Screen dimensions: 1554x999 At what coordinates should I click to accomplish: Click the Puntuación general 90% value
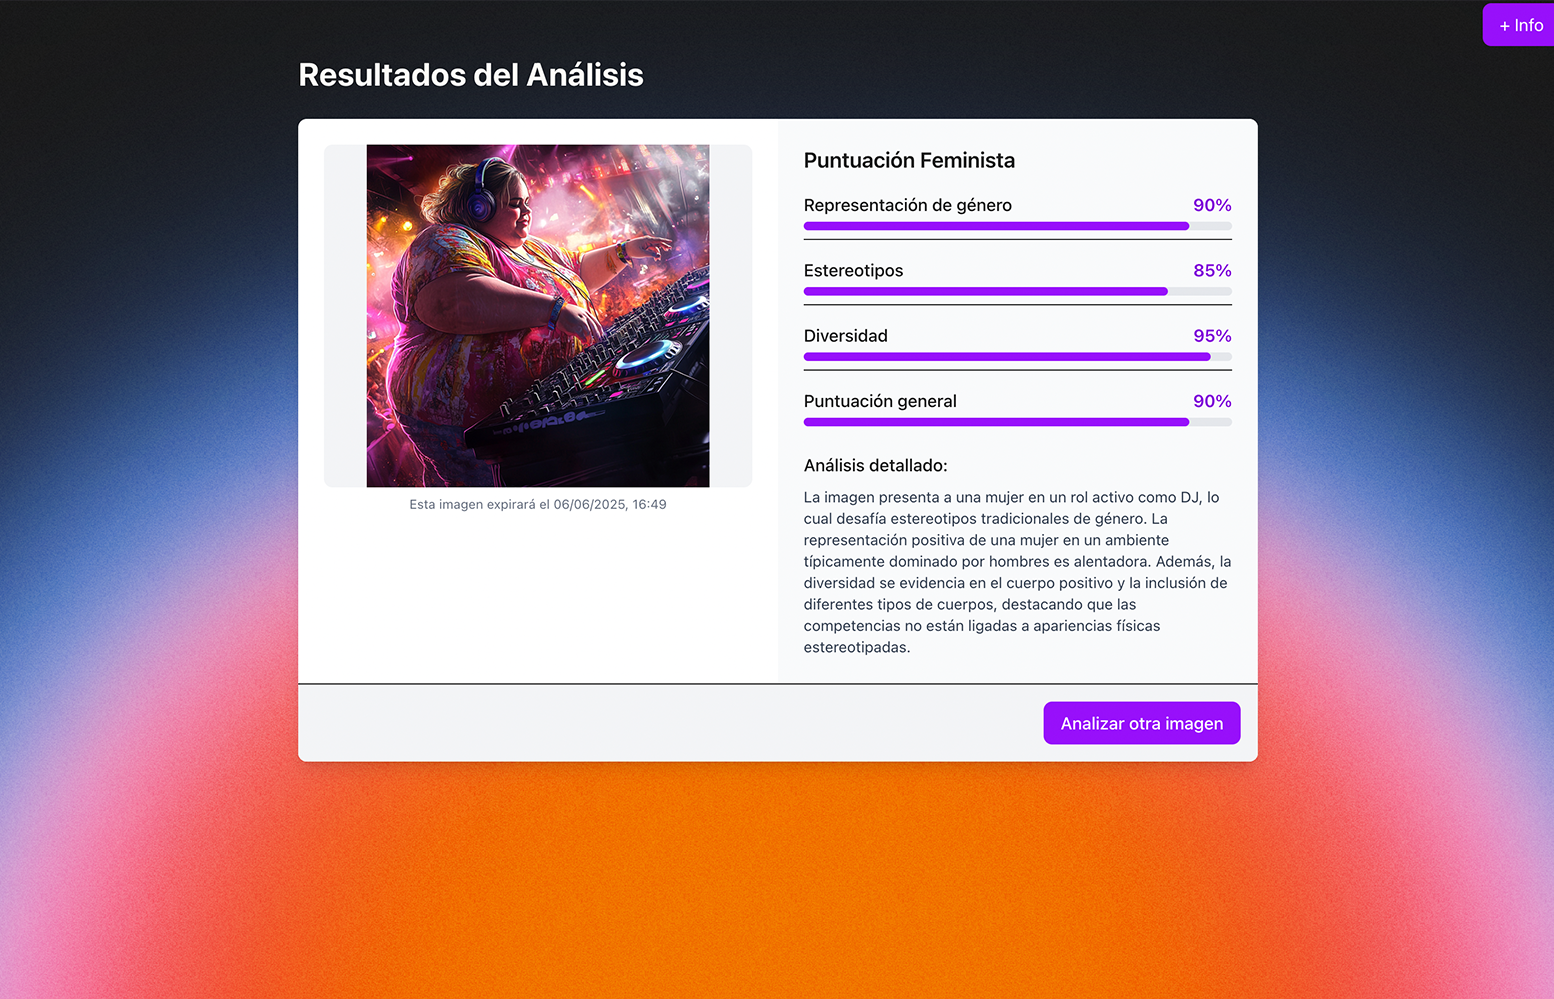click(x=1212, y=401)
